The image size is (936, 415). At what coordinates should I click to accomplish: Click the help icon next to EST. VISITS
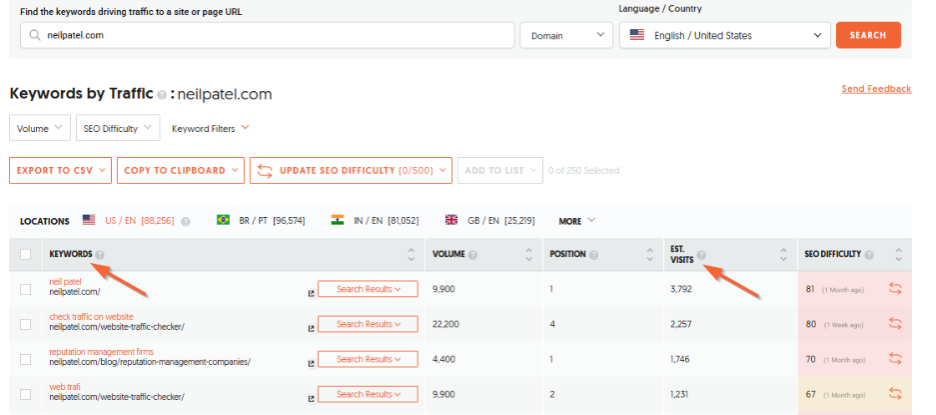point(701,255)
